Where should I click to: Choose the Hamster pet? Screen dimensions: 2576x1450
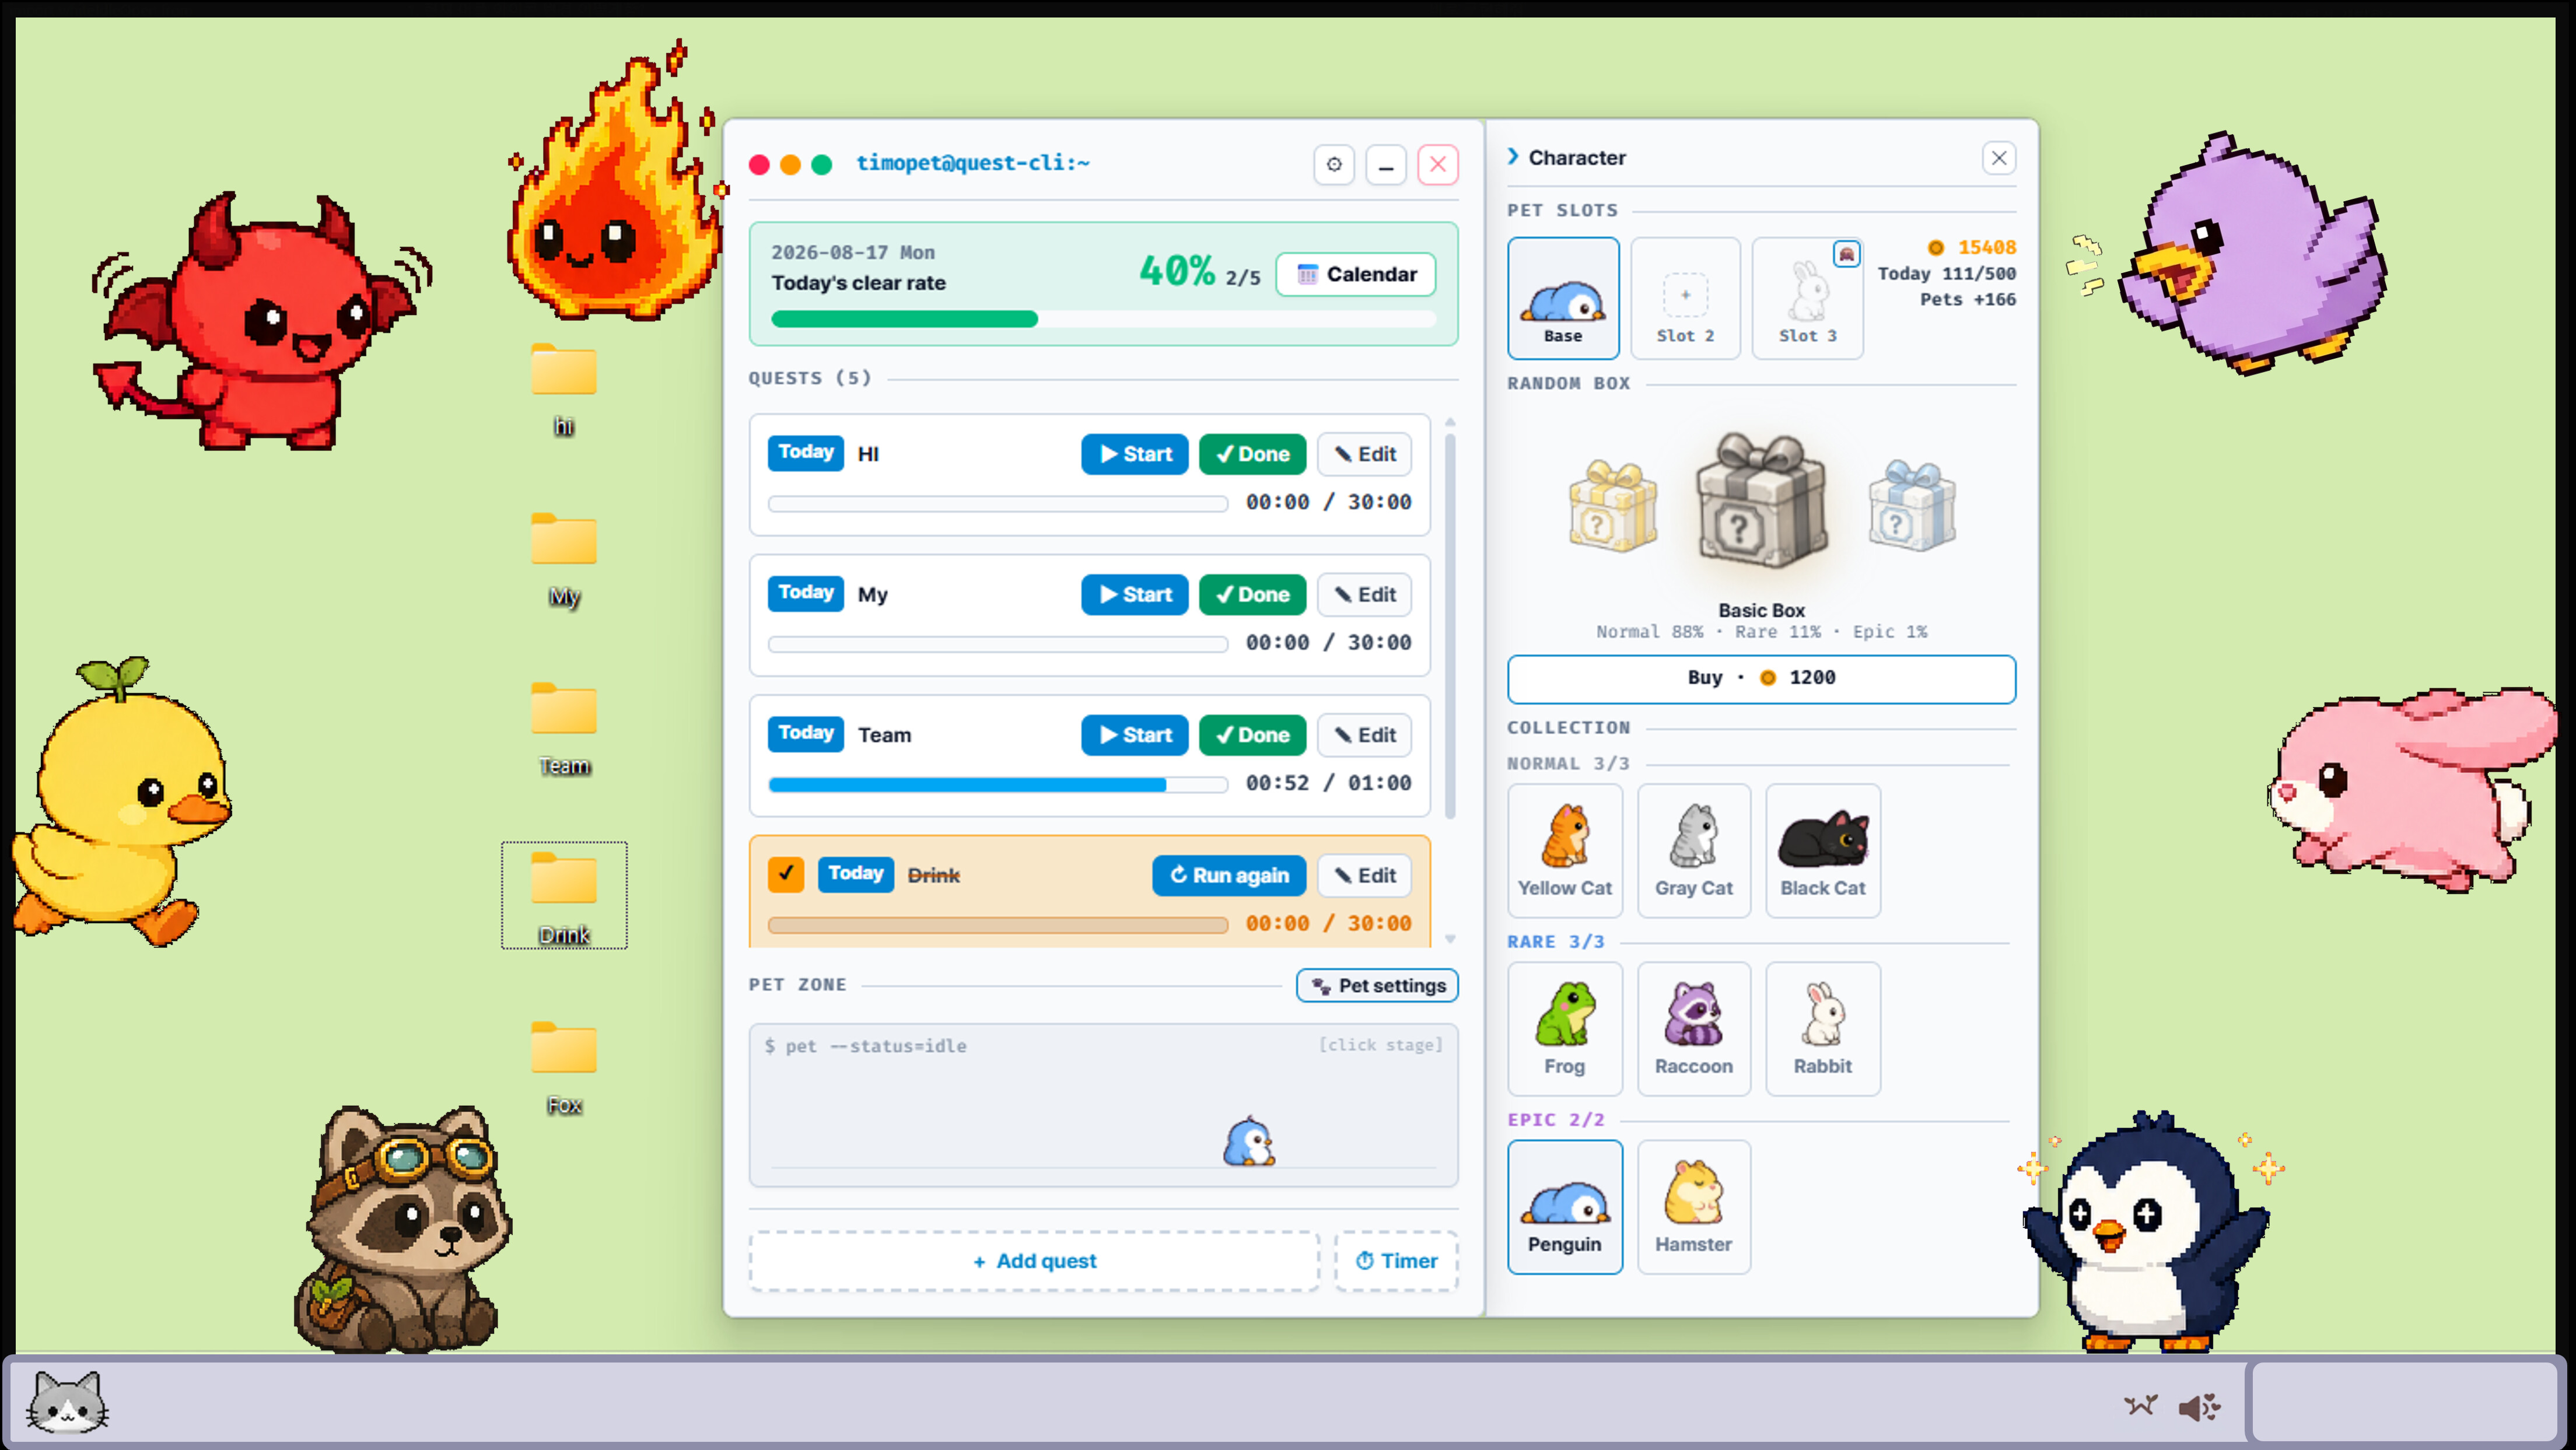click(x=1694, y=1207)
